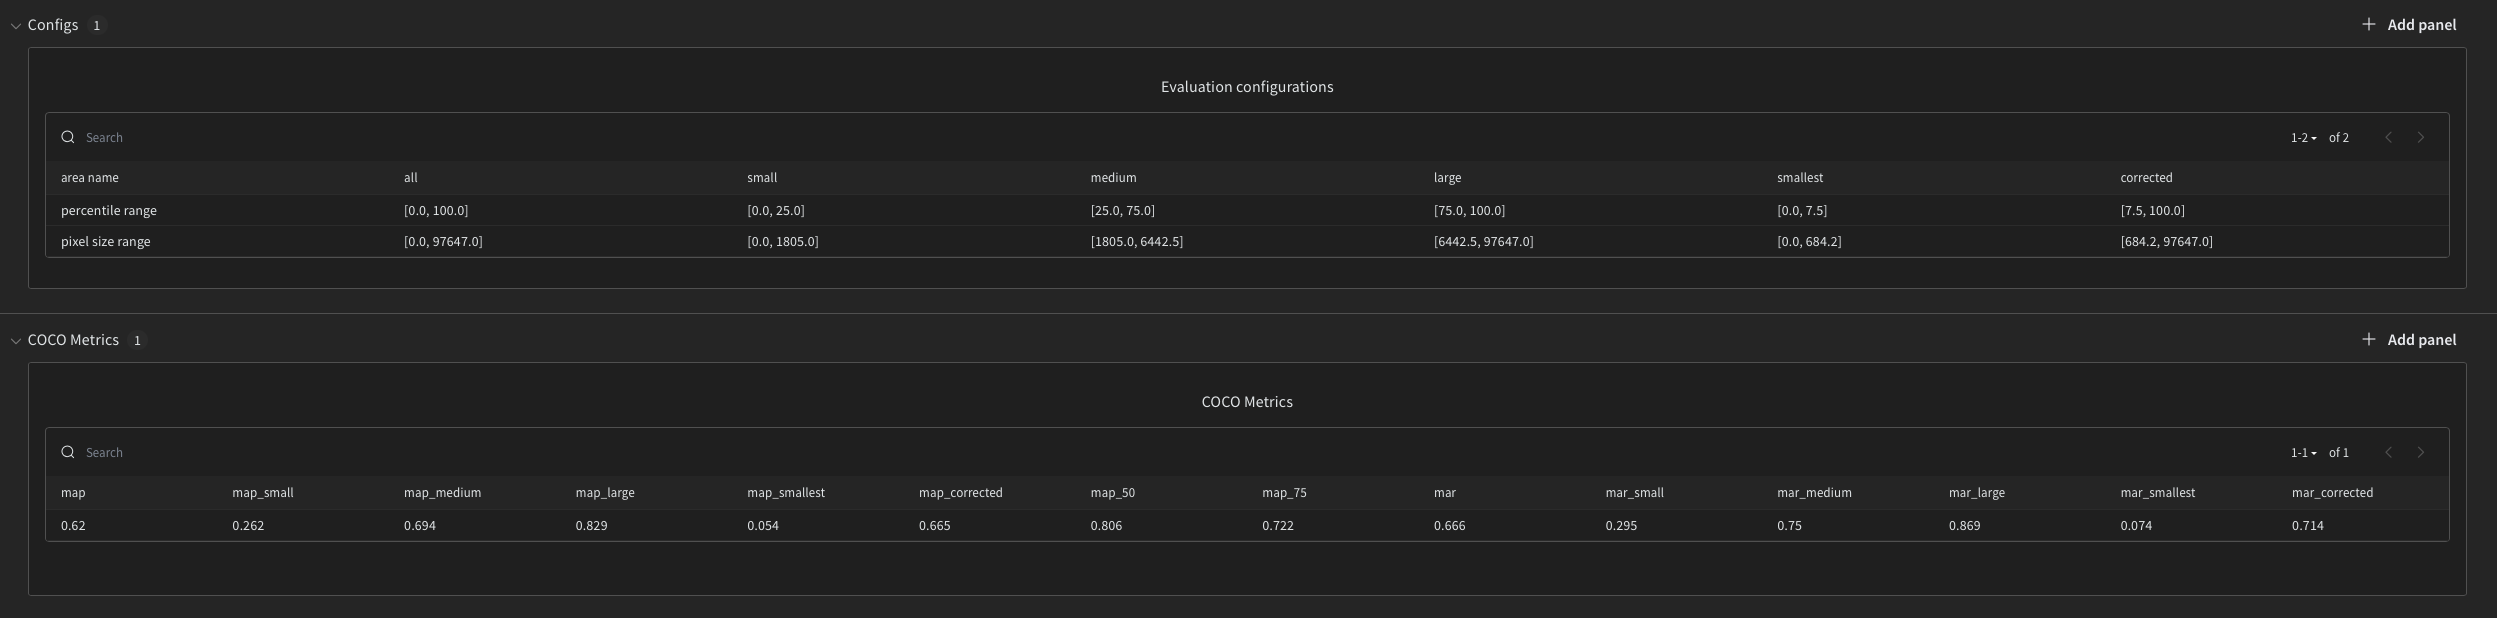Select the percentile range row

click(x=109, y=211)
